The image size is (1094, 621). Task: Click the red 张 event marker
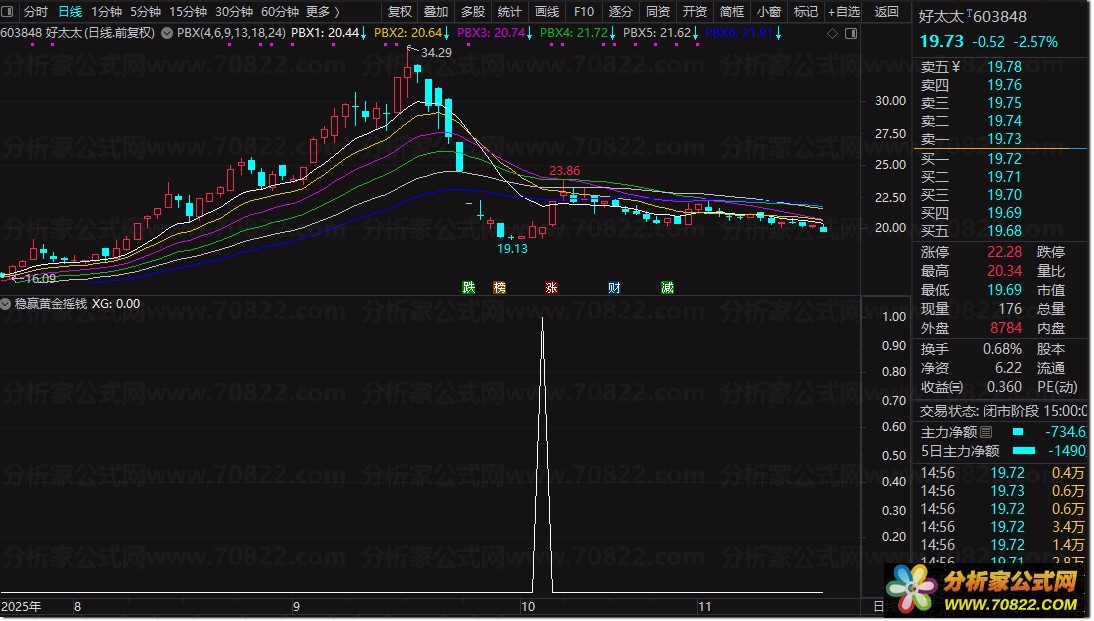(x=551, y=287)
